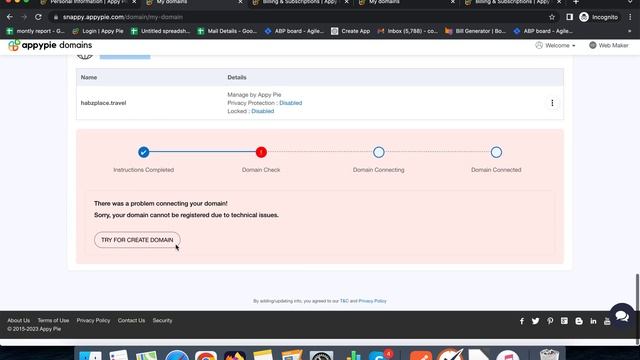Open Privacy Policy in footer bar
Screen dimensions: 640x360
click(x=93, y=320)
